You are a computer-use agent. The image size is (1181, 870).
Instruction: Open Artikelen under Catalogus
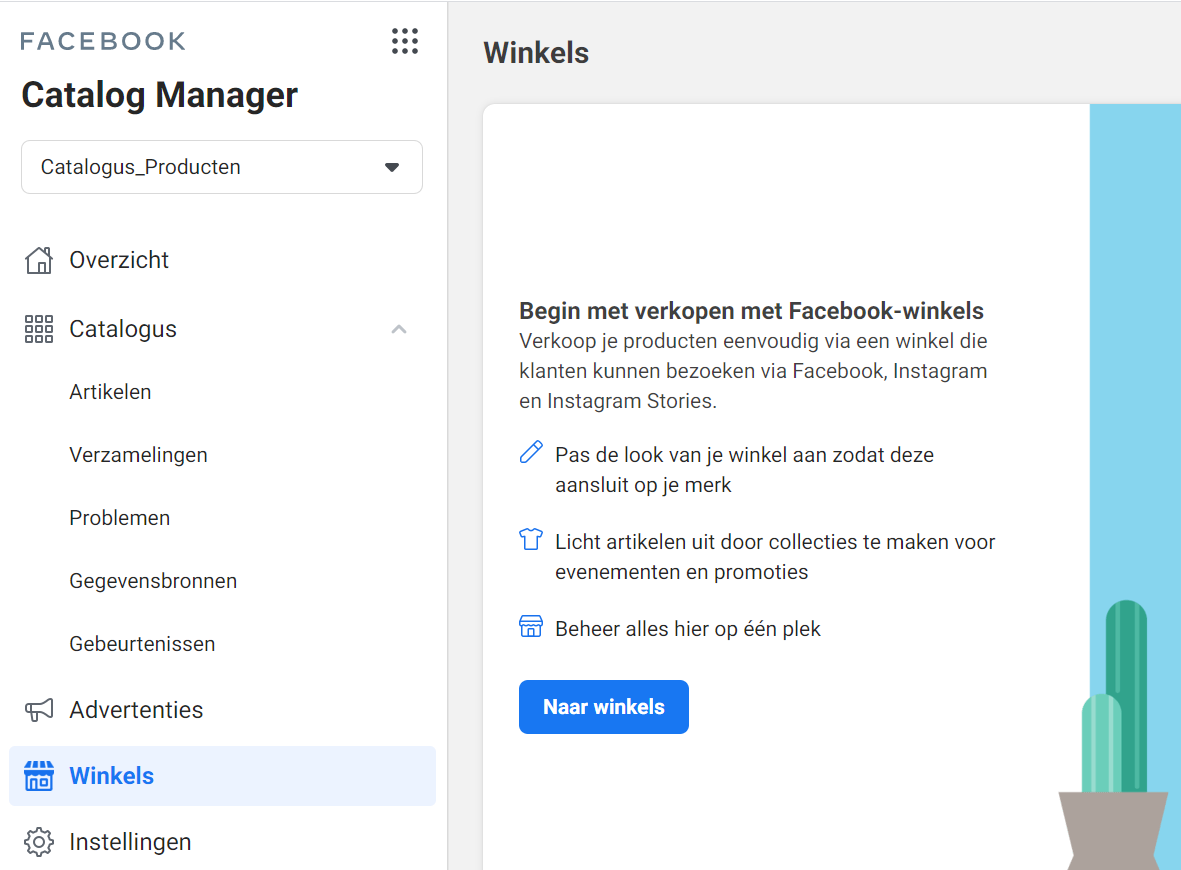110,392
